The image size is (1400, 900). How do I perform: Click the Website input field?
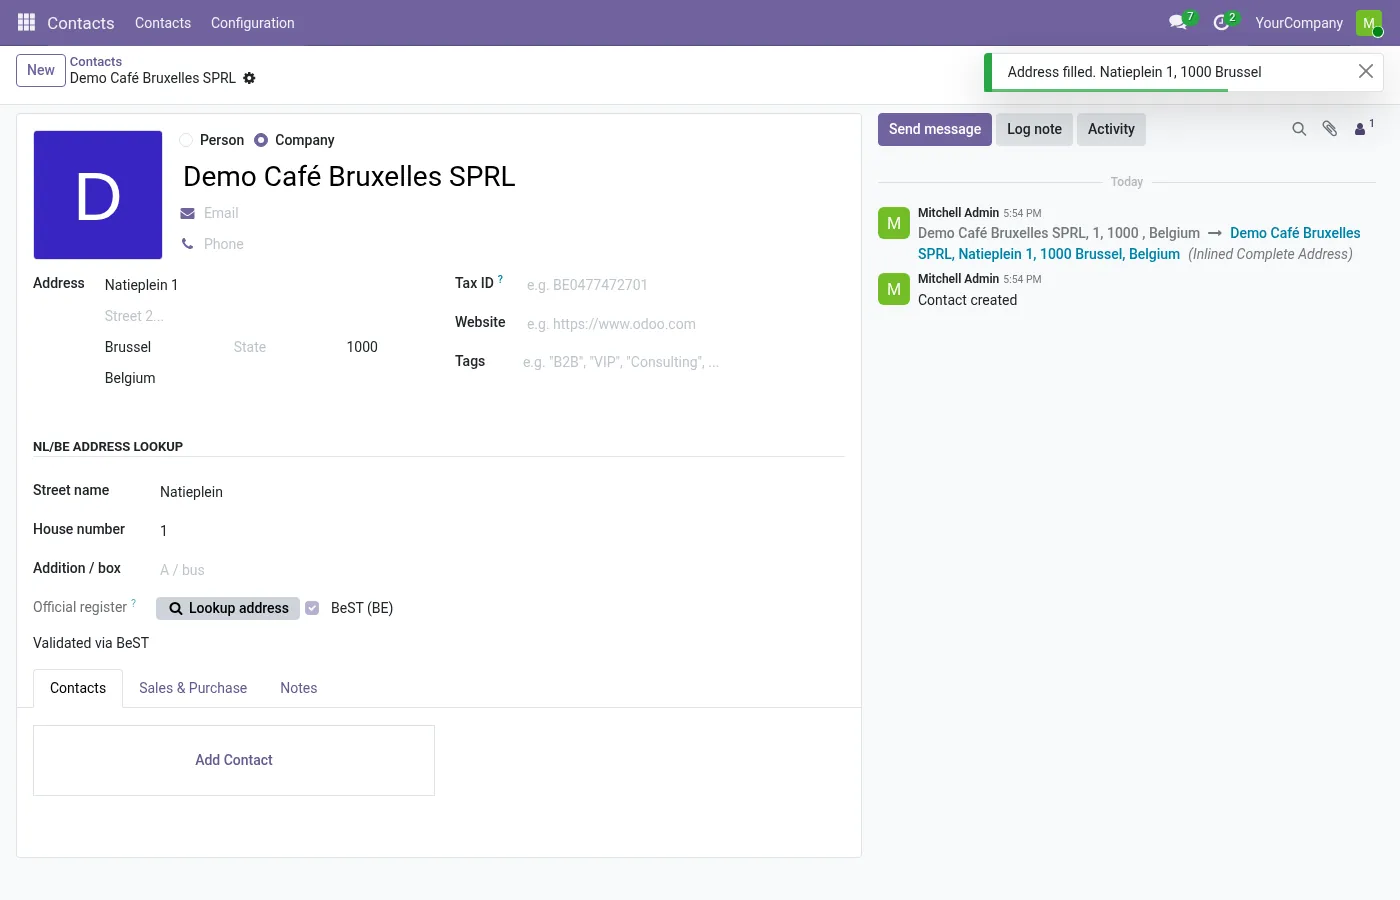point(684,324)
